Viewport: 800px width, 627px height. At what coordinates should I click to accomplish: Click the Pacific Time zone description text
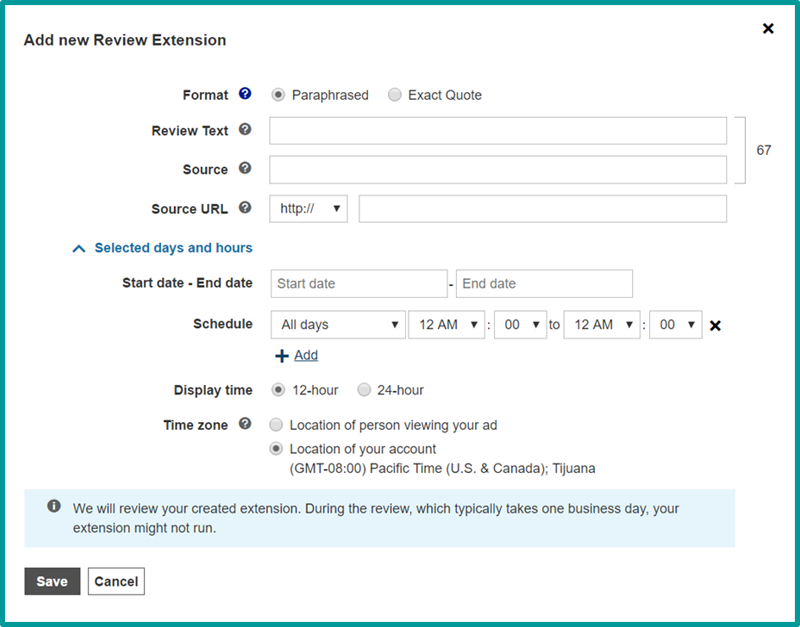(x=442, y=468)
